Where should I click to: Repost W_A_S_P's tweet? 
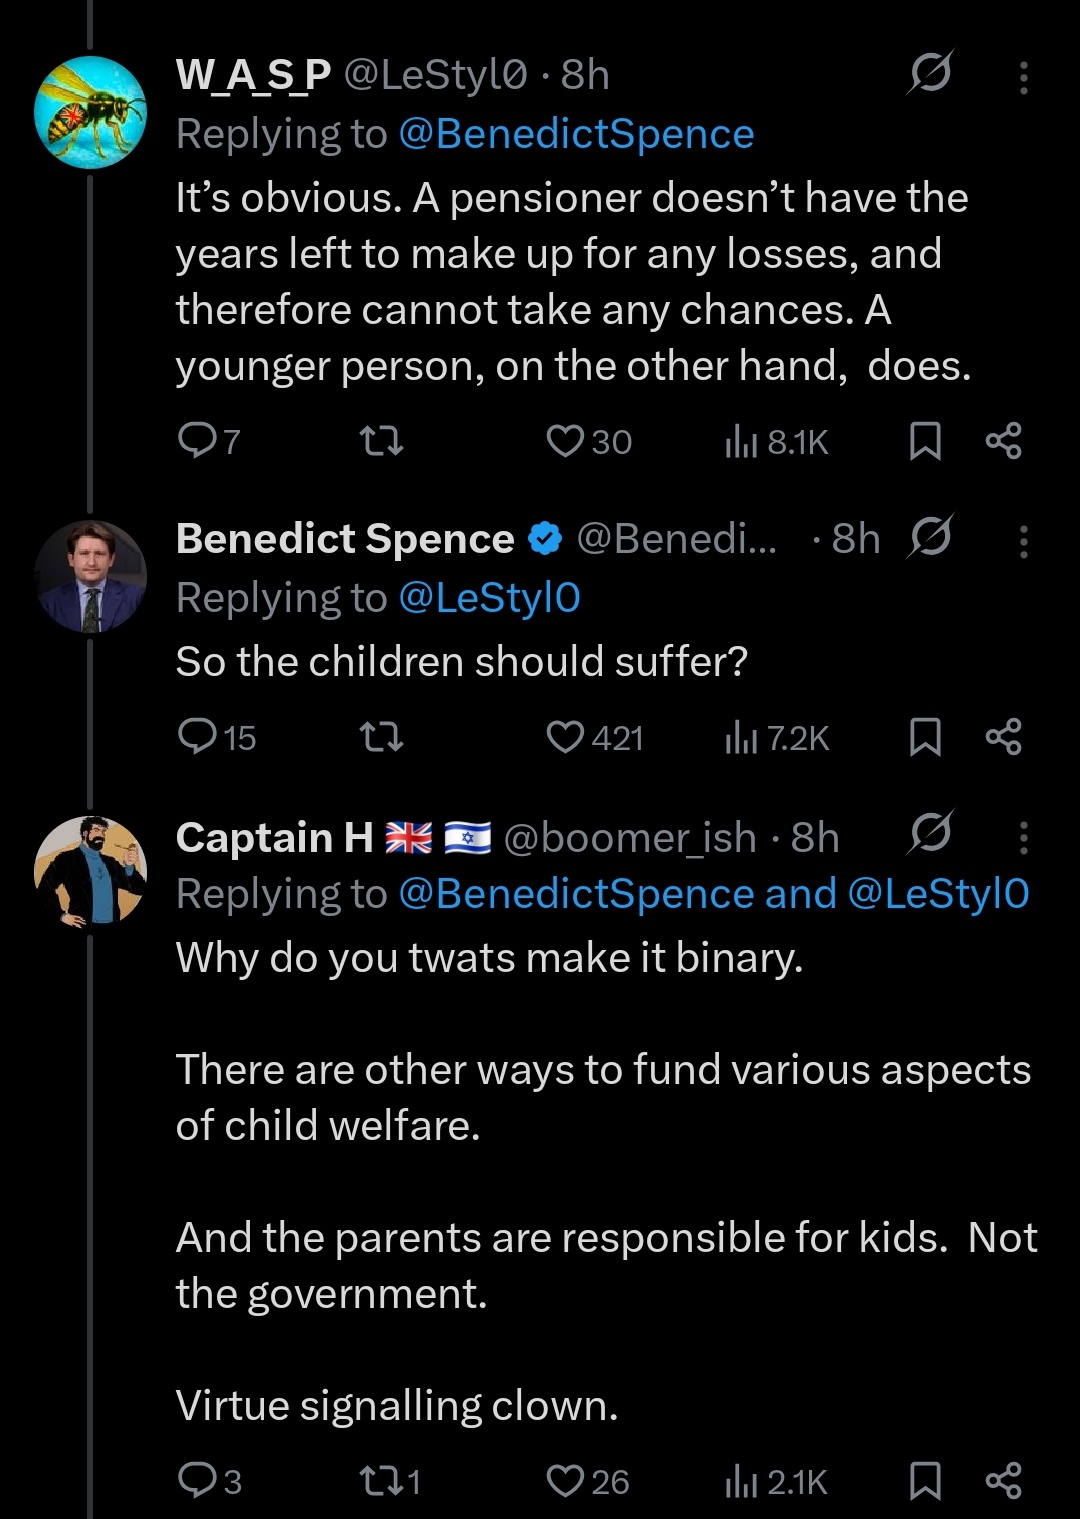click(x=381, y=441)
